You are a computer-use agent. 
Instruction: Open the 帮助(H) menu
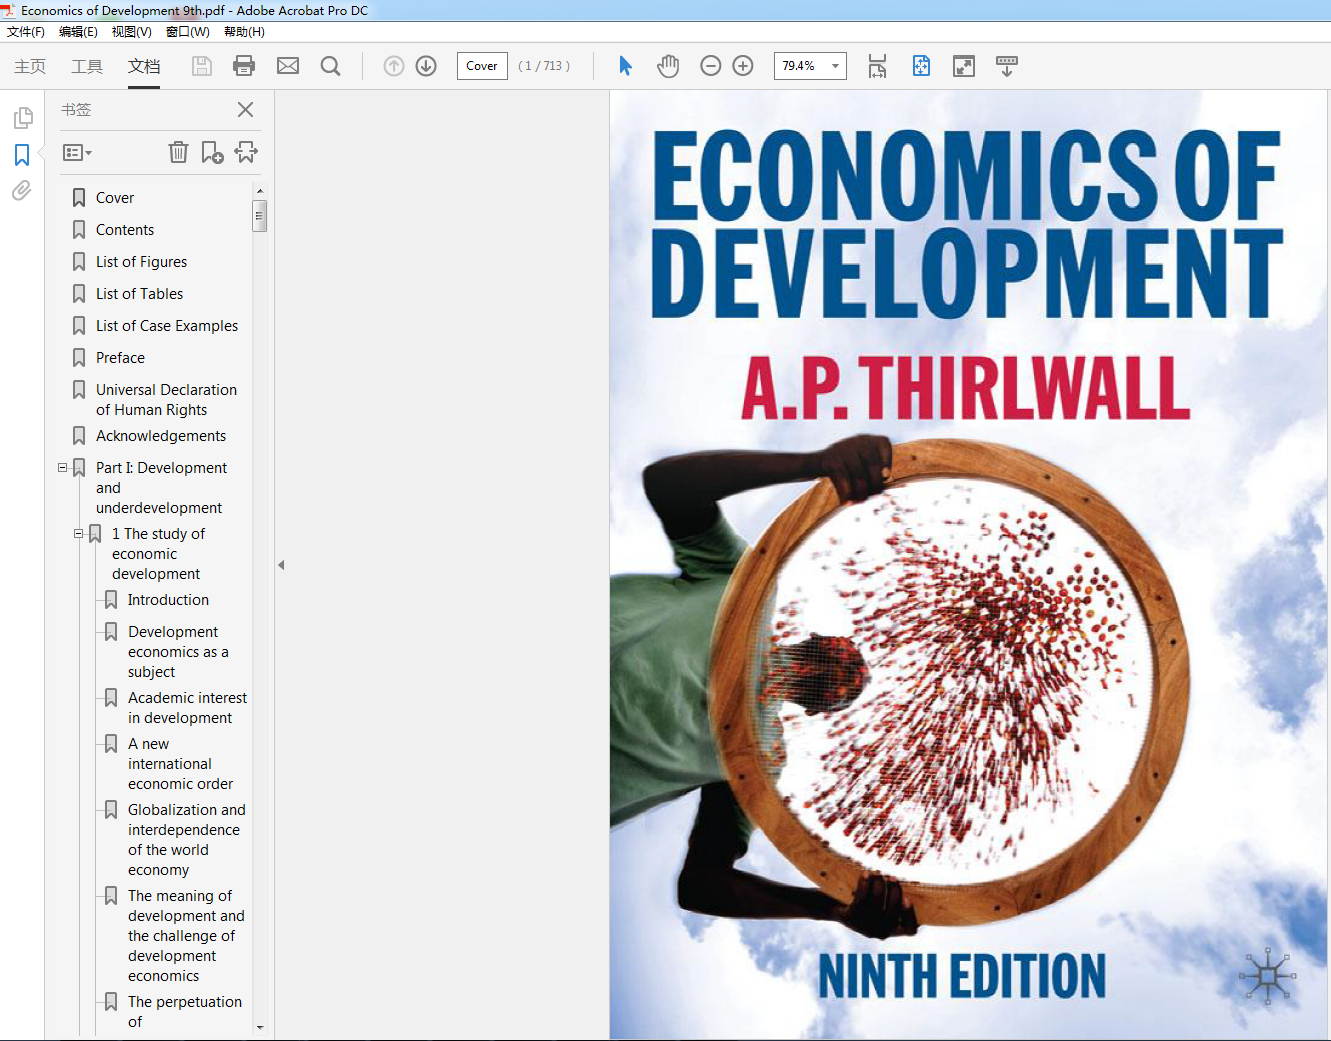click(244, 32)
